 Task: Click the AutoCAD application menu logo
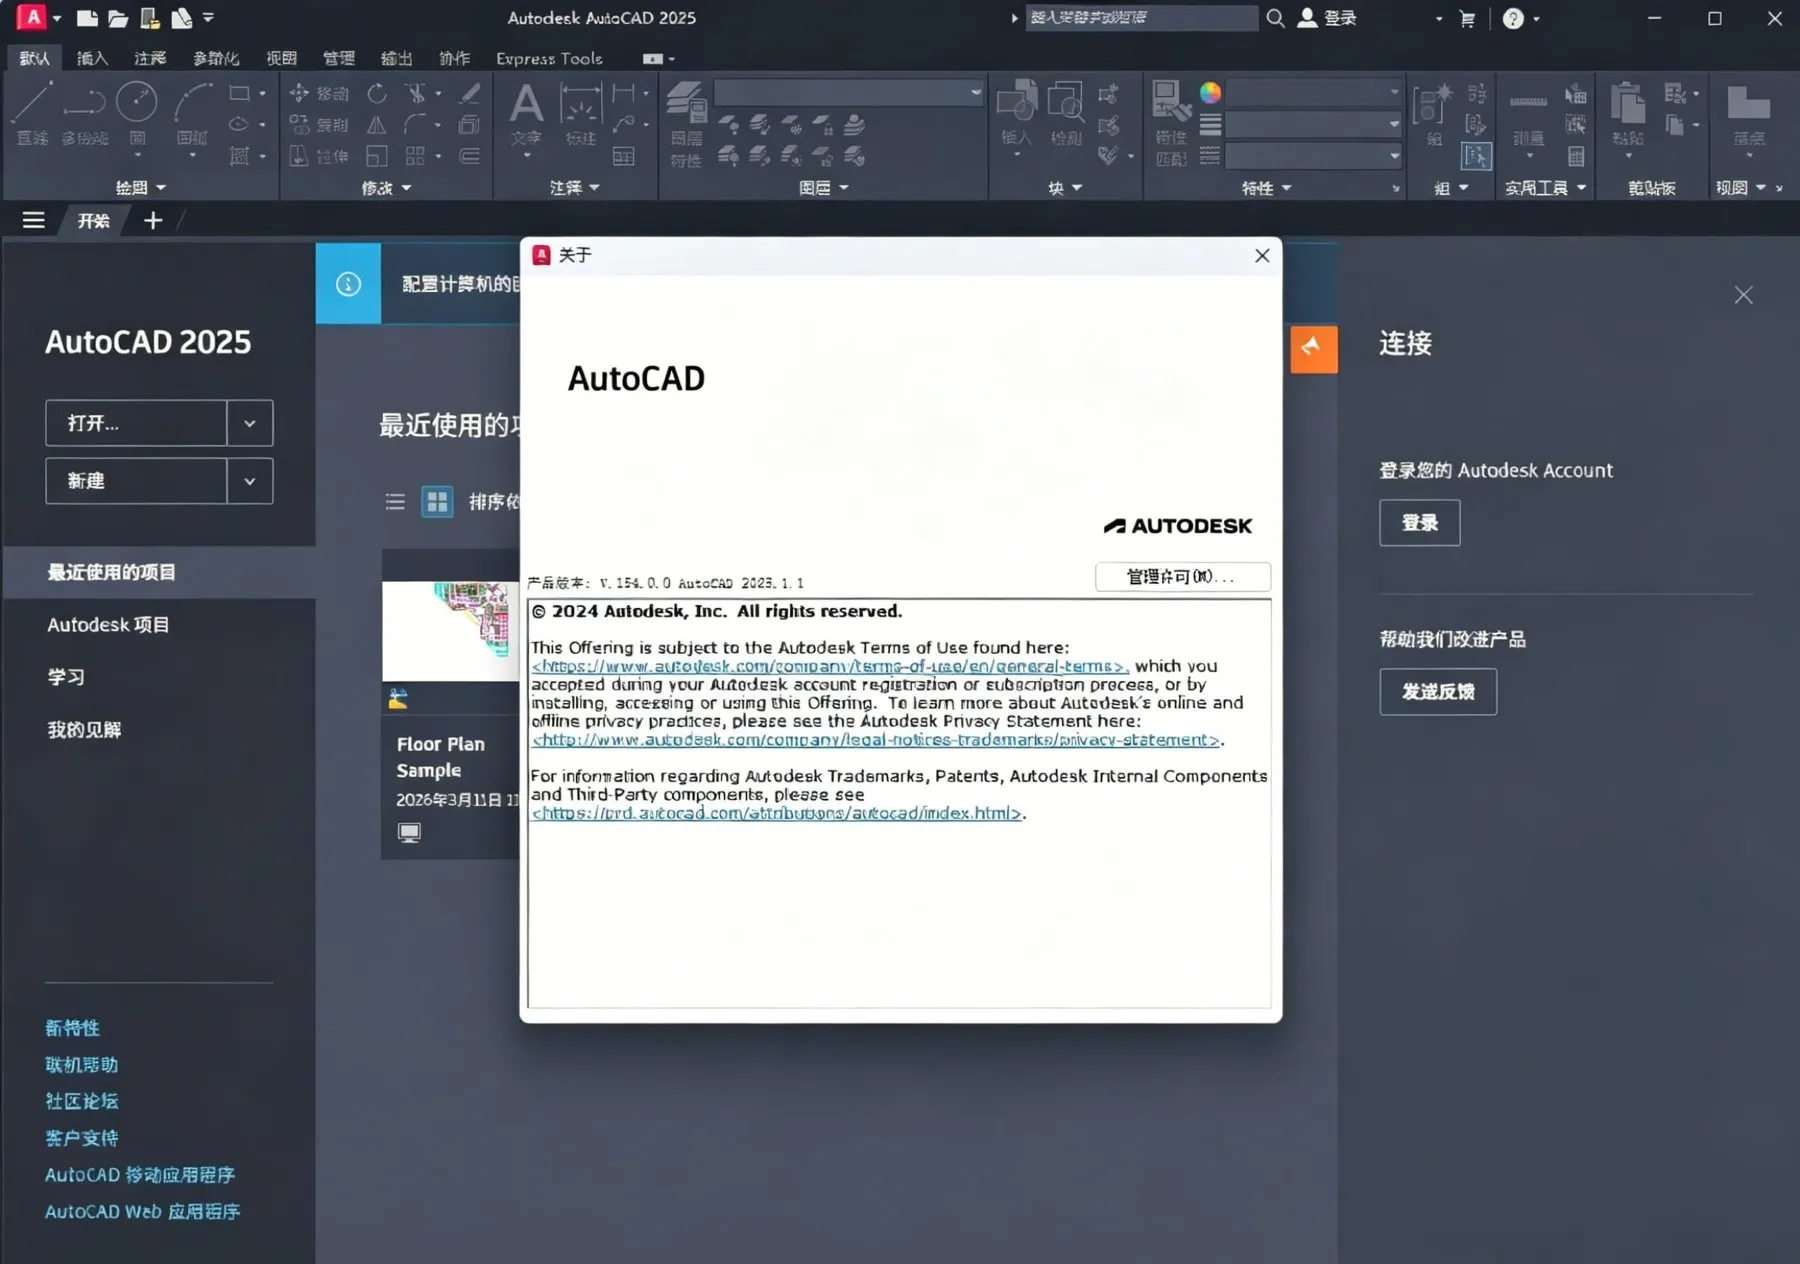pyautogui.click(x=32, y=17)
